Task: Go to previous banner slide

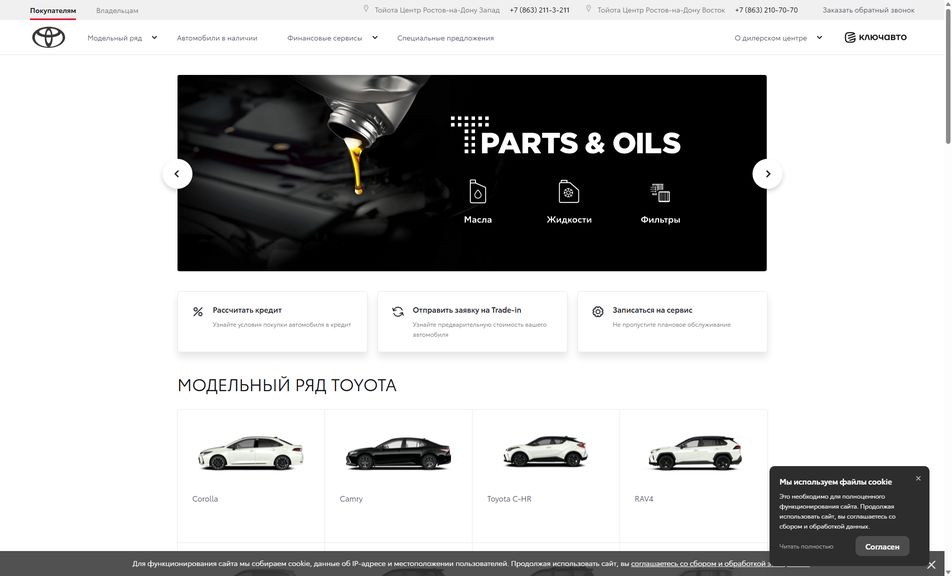Action: click(177, 174)
